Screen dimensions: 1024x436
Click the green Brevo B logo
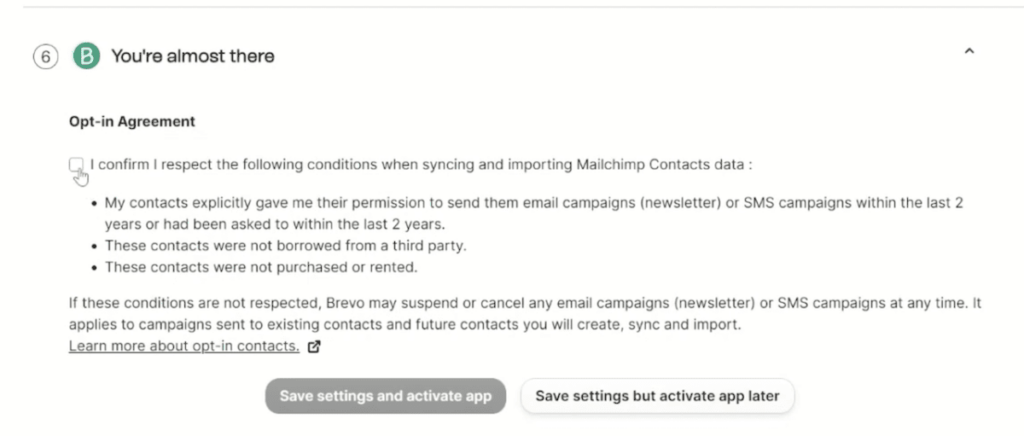coord(86,56)
